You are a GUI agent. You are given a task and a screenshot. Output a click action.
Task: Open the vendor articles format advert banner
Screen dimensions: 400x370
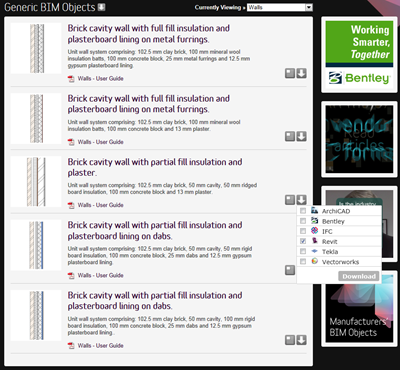pyautogui.click(x=359, y=139)
